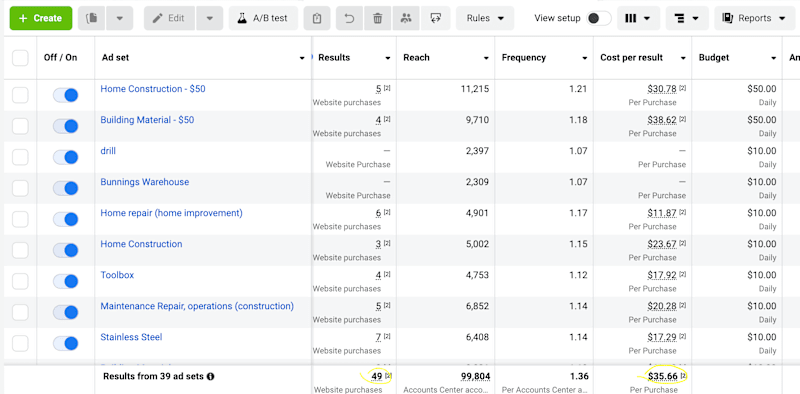Open the Bunnings Warehouse ad set link
The width and height of the screenshot is (800, 394).
pyautogui.click(x=144, y=182)
